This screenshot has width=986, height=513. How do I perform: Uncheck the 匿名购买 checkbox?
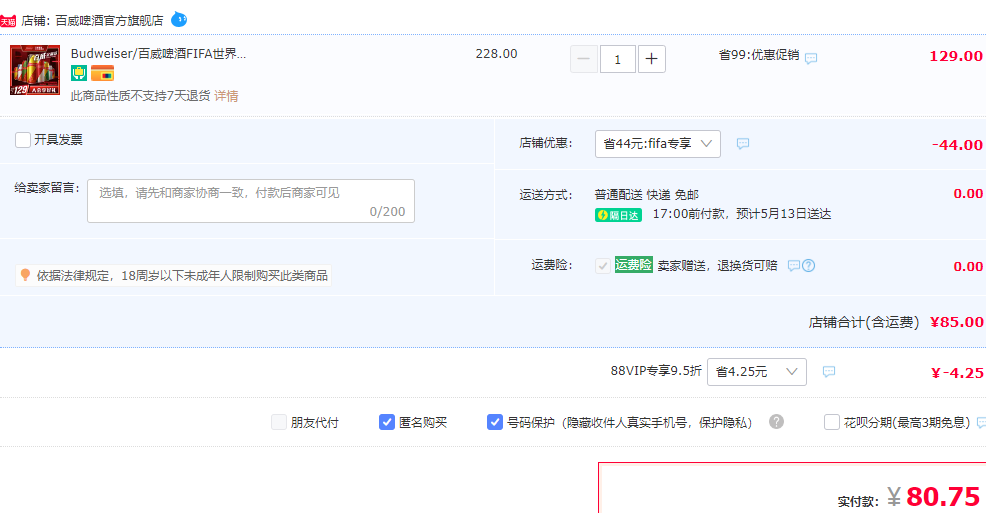coord(387,422)
